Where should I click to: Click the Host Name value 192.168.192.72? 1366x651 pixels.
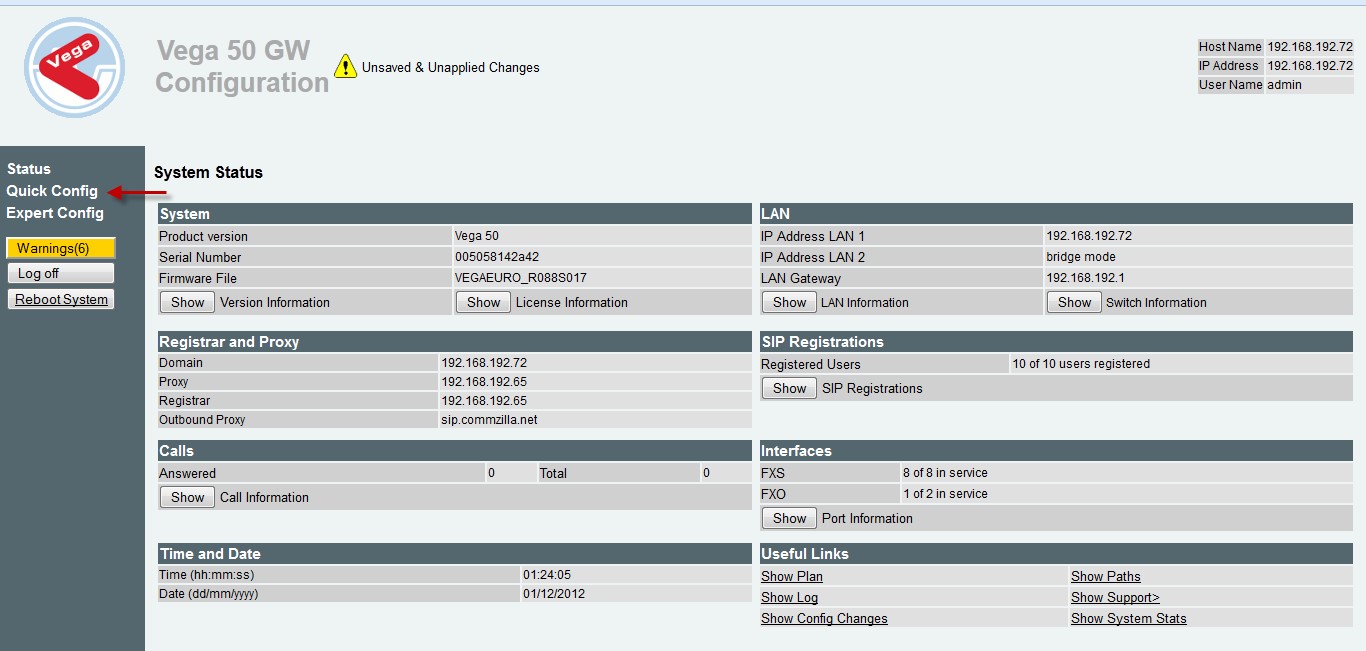(x=1310, y=47)
